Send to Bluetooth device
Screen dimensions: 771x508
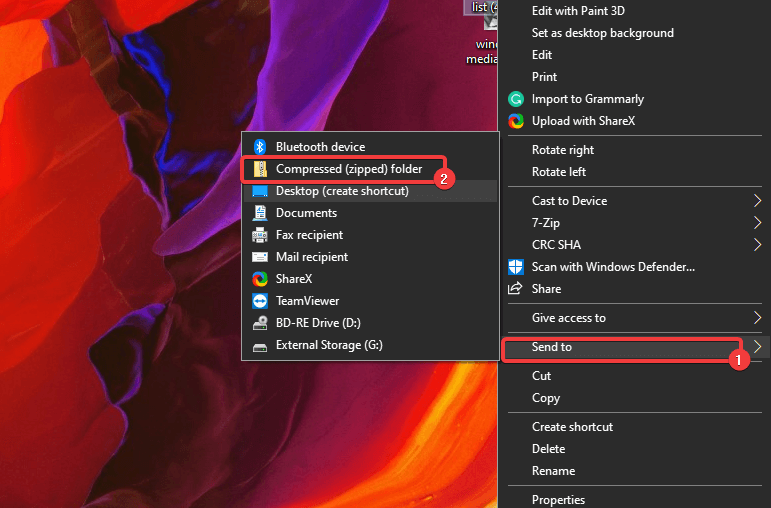point(370,147)
